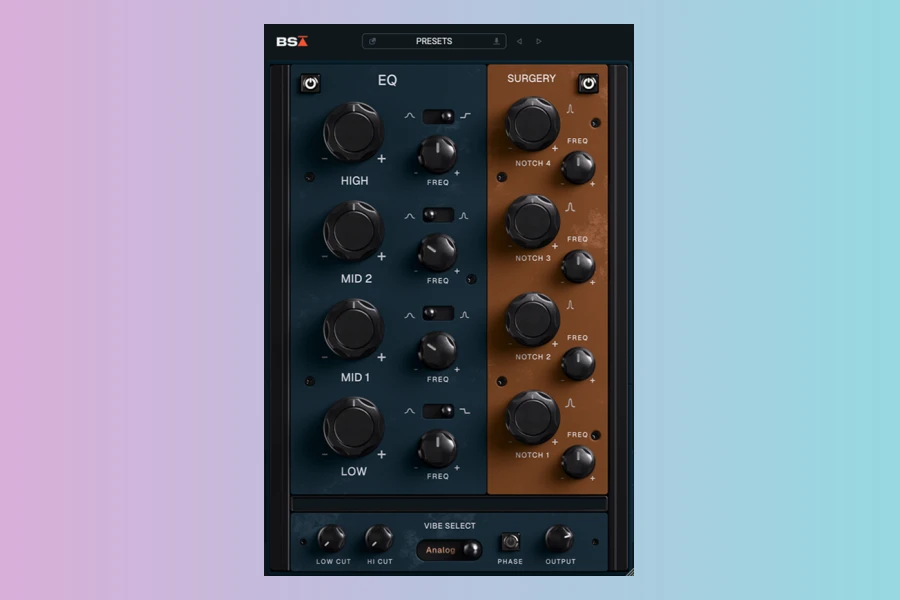Click the Output knob
The height and width of the screenshot is (600, 900).
559,540
